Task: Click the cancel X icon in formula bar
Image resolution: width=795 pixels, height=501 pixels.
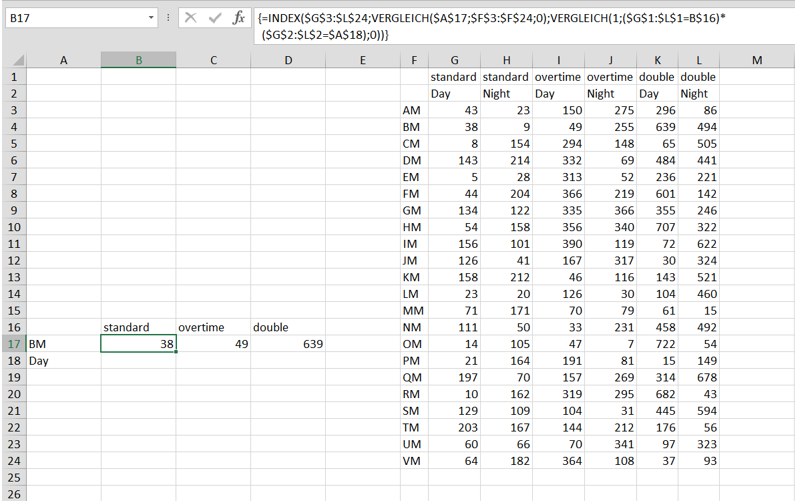Action: point(191,18)
